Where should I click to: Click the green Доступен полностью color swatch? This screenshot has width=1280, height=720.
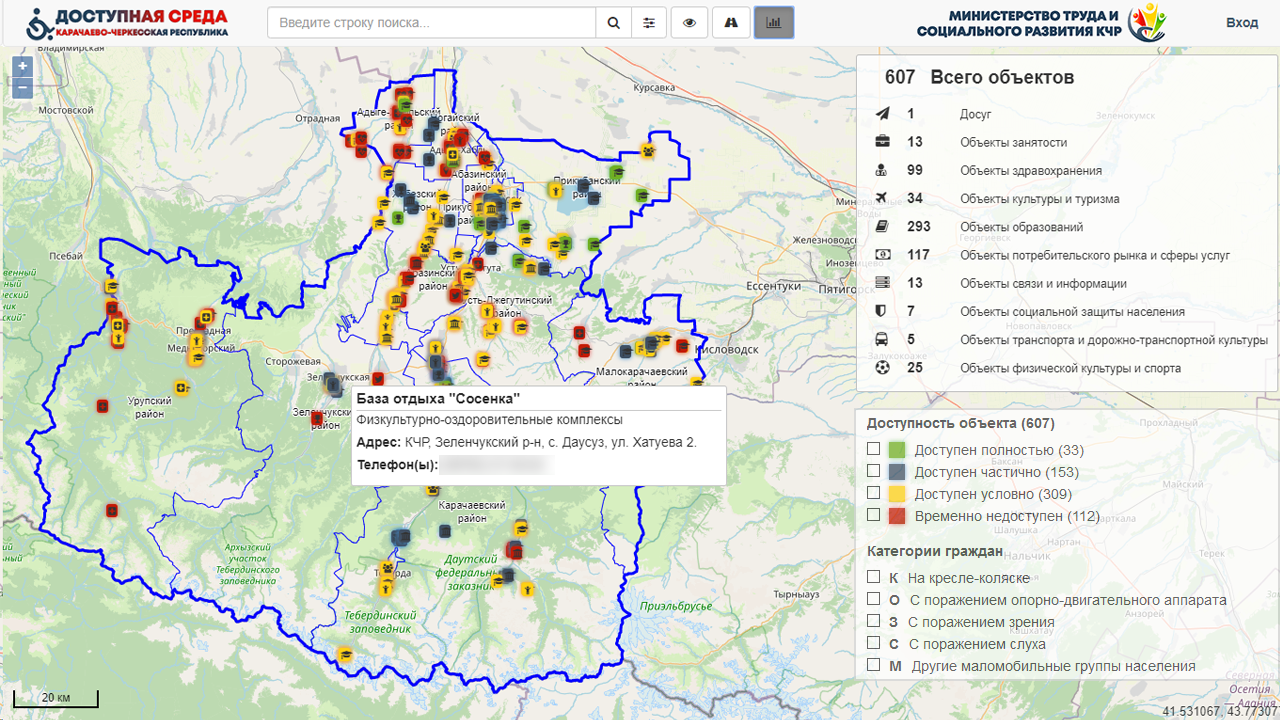coord(897,450)
